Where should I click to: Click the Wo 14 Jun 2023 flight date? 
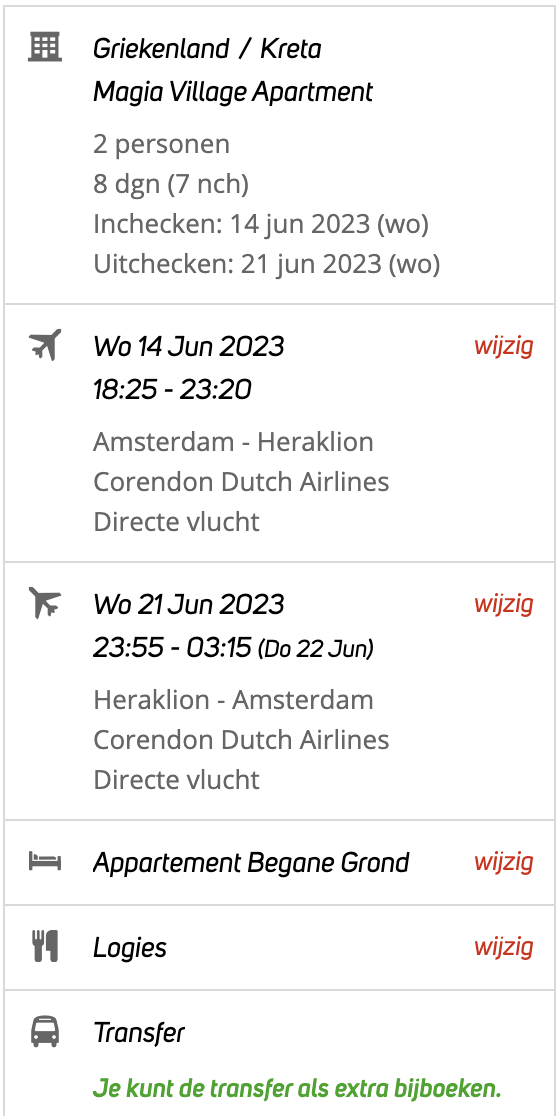click(189, 347)
